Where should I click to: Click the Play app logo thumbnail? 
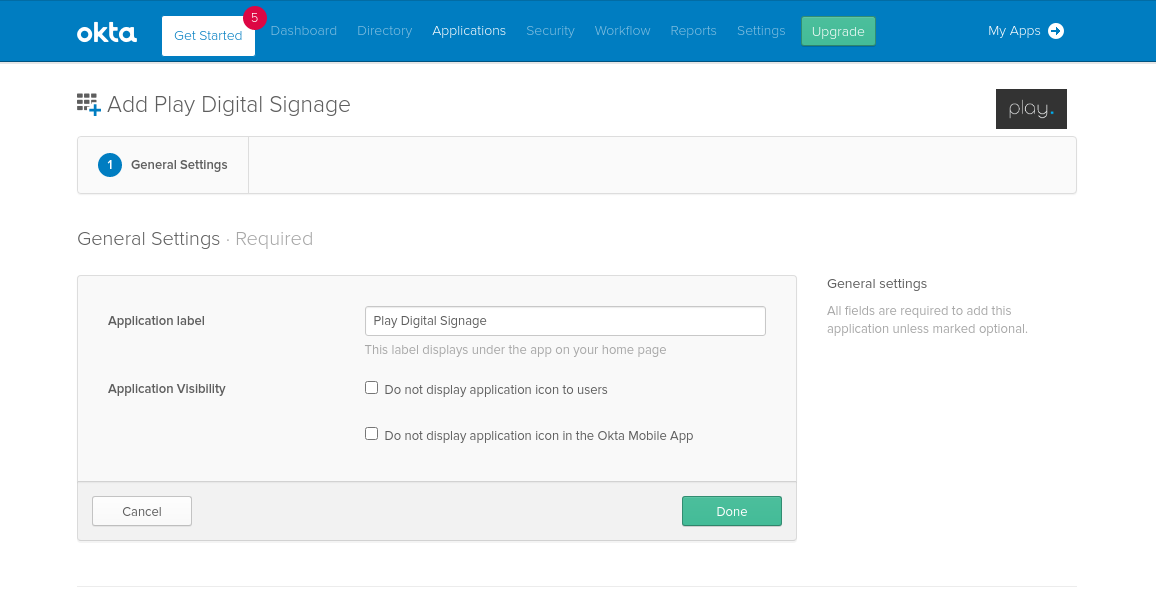click(1031, 109)
